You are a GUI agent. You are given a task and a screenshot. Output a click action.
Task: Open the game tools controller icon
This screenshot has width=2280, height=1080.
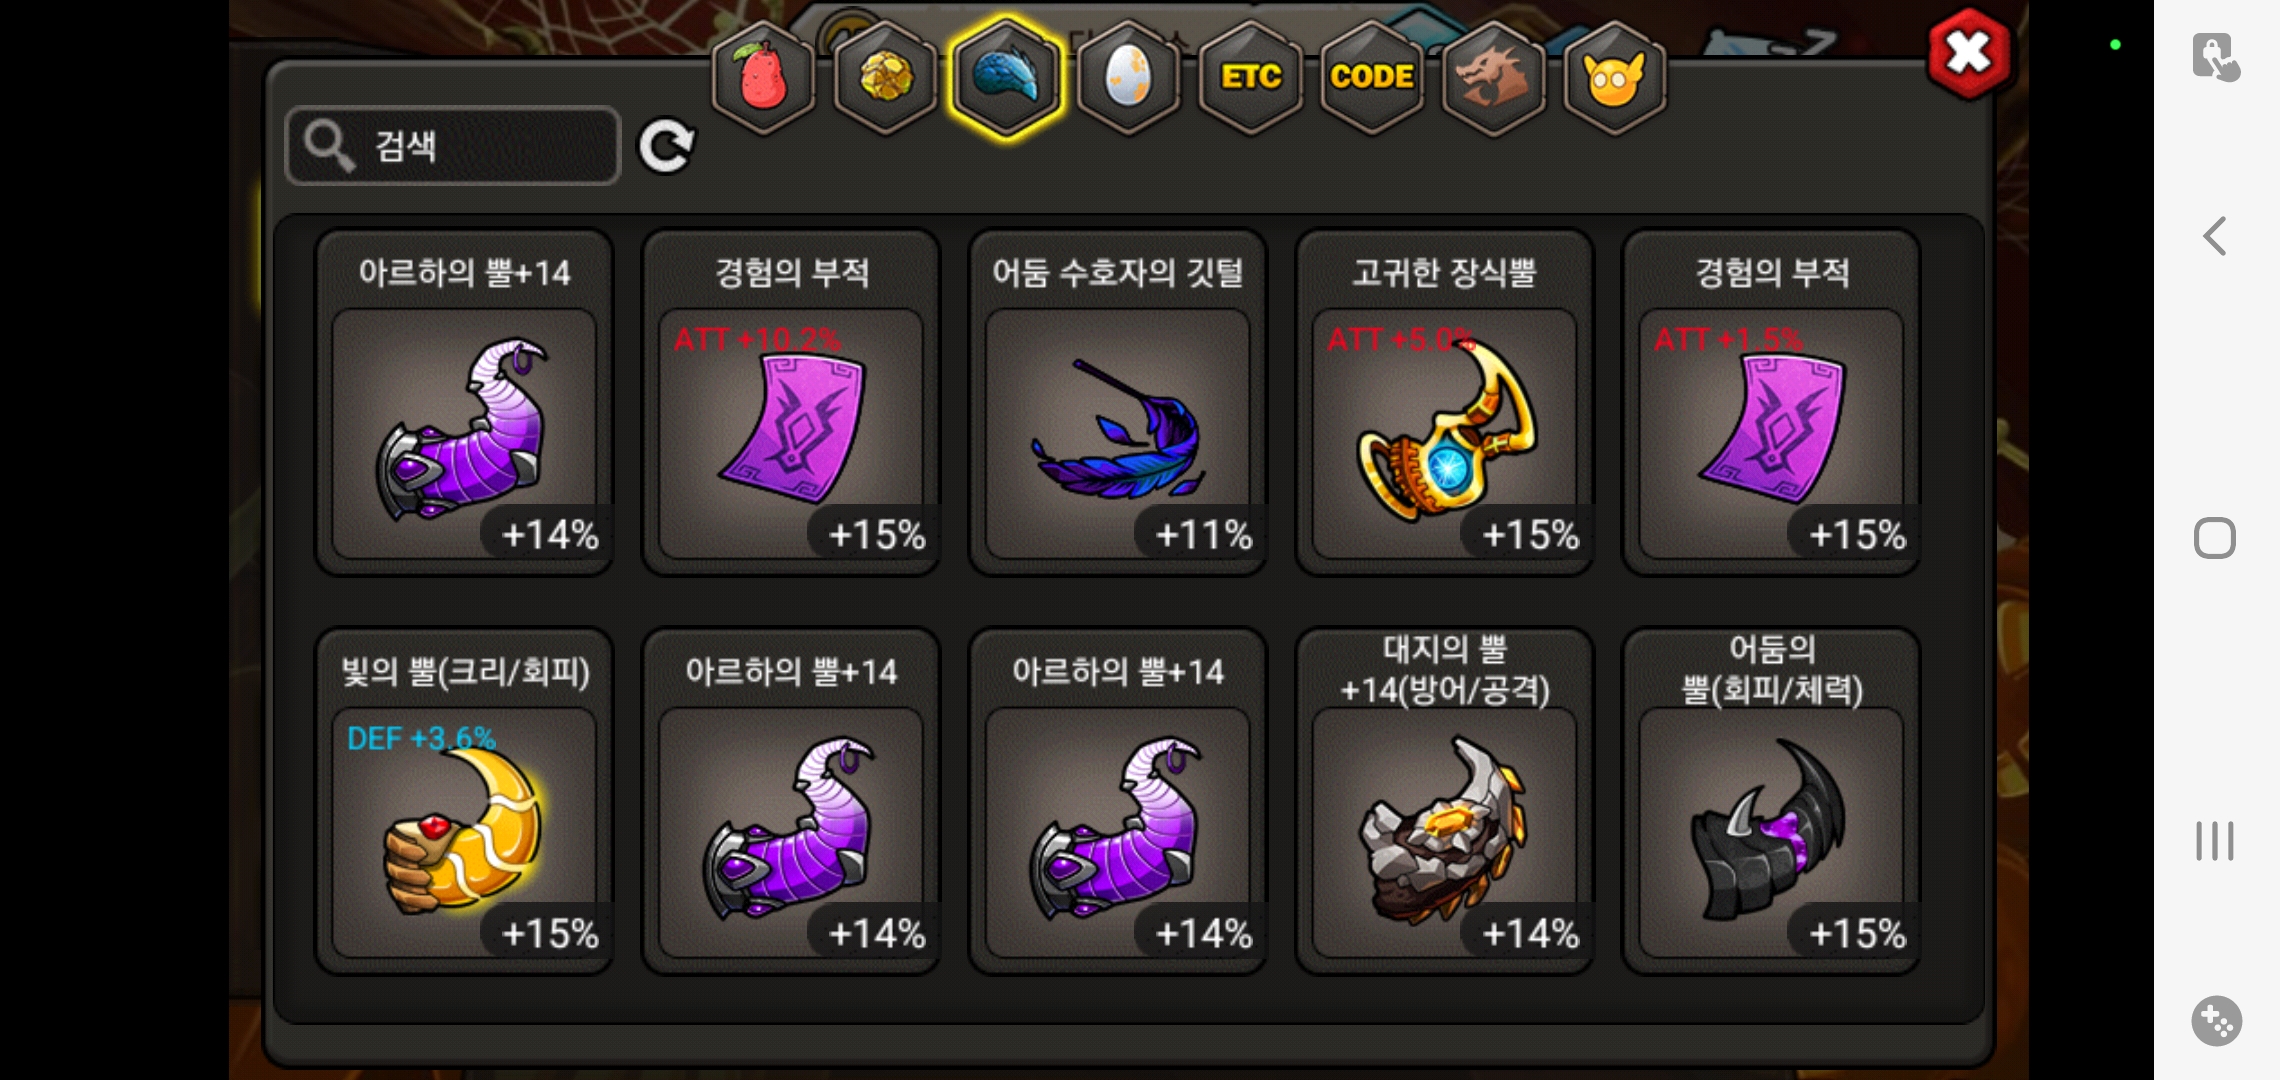[2216, 1021]
